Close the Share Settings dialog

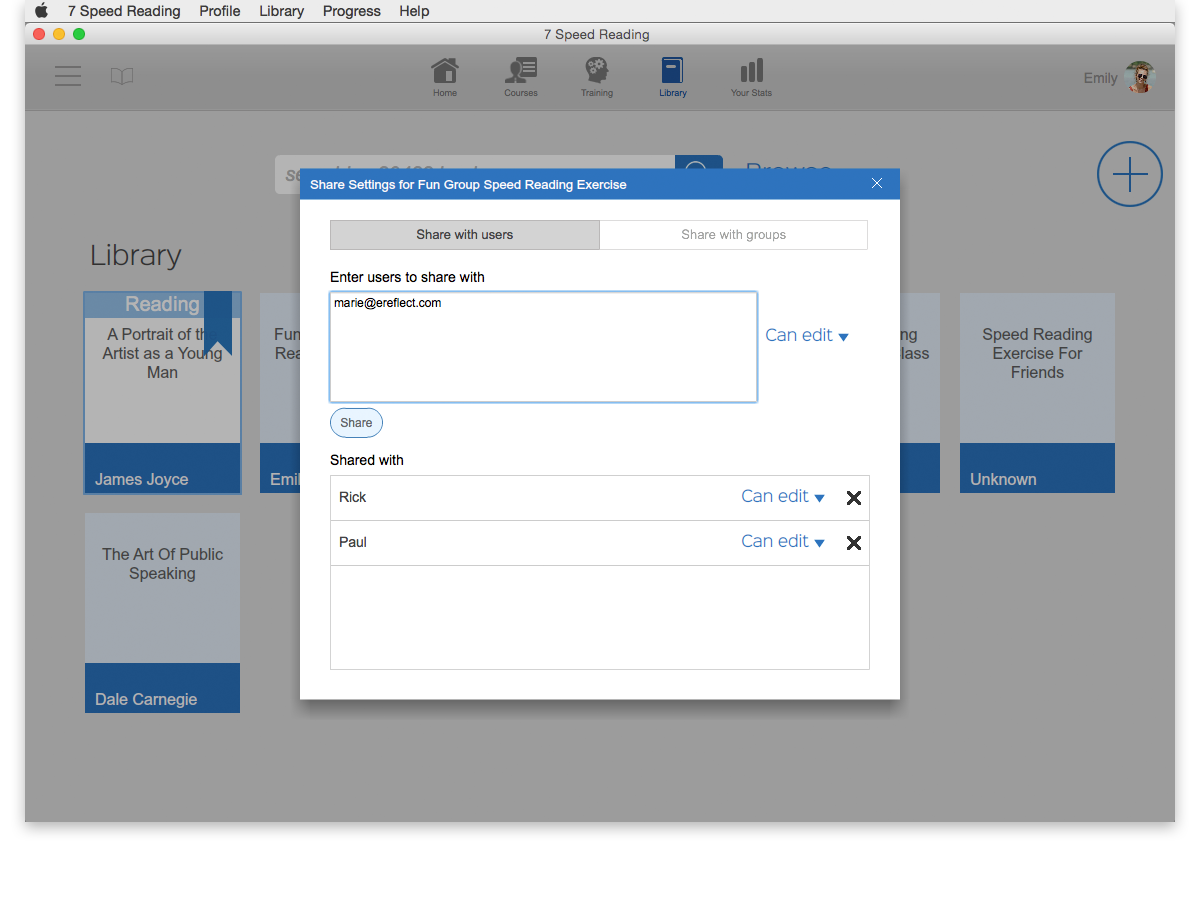click(877, 183)
